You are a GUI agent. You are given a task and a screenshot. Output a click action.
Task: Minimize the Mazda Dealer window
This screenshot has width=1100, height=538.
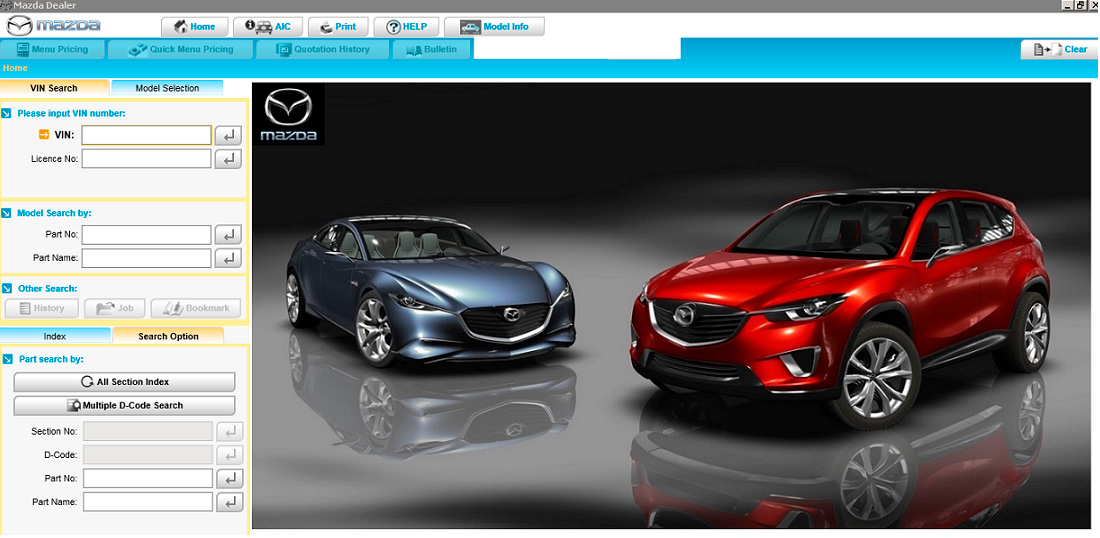click(1067, 5)
